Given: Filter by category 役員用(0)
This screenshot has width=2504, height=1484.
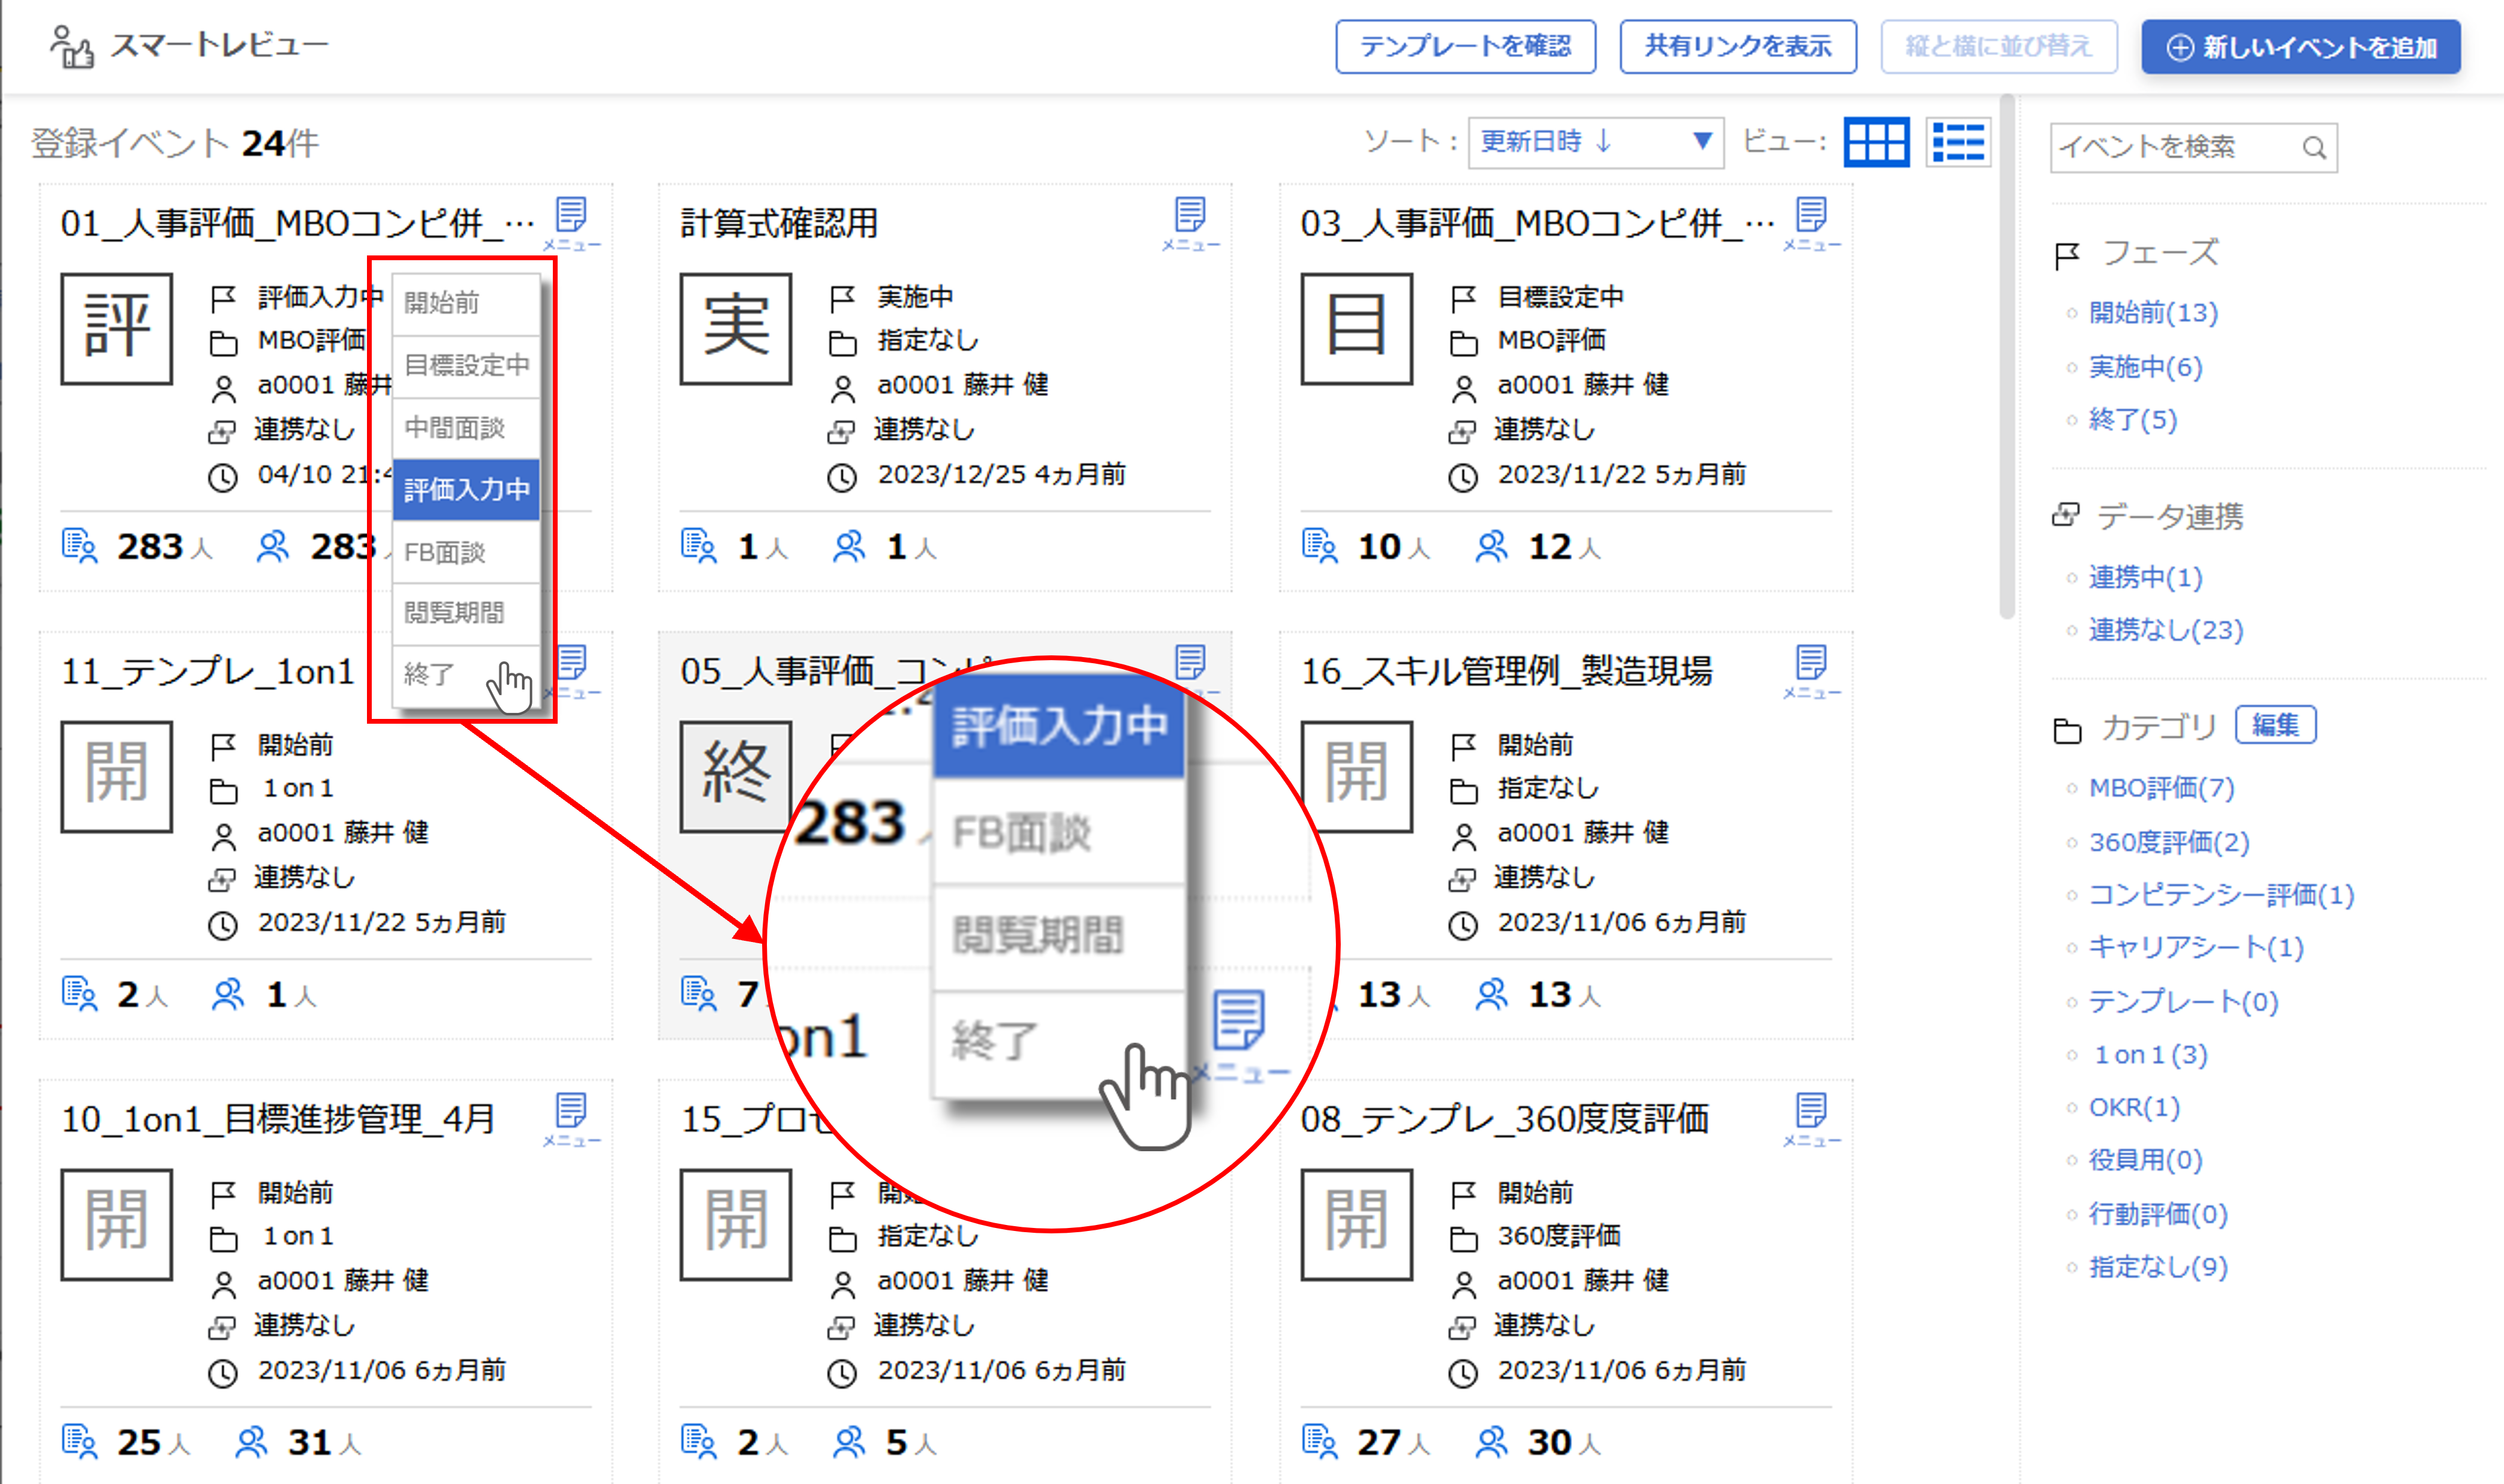Looking at the screenshot, I should pyautogui.click(x=2145, y=1160).
